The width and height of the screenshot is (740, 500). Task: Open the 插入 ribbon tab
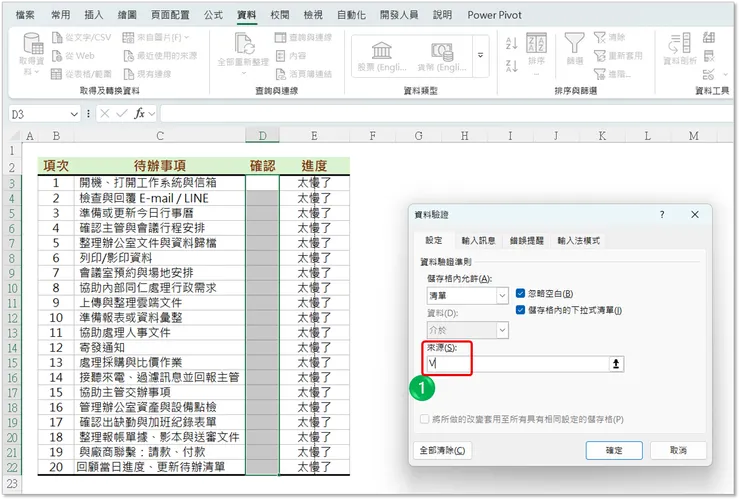coord(93,15)
